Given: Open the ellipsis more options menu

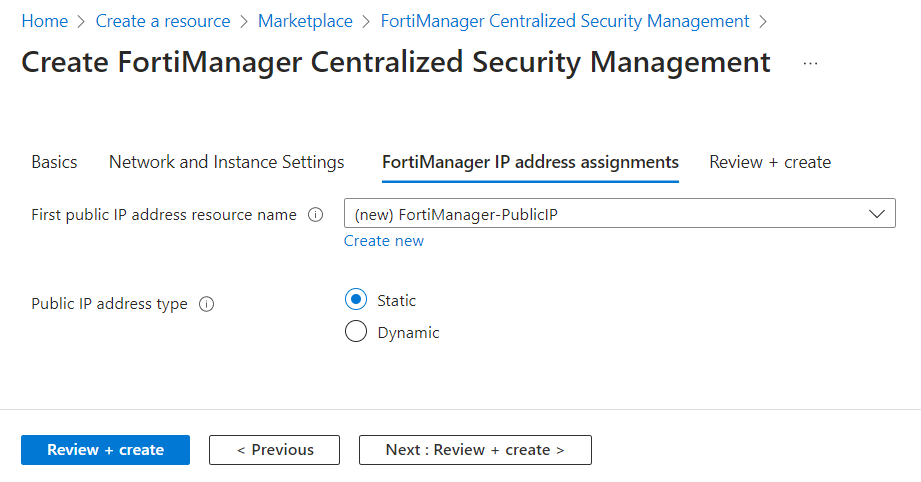Looking at the screenshot, I should (810, 63).
